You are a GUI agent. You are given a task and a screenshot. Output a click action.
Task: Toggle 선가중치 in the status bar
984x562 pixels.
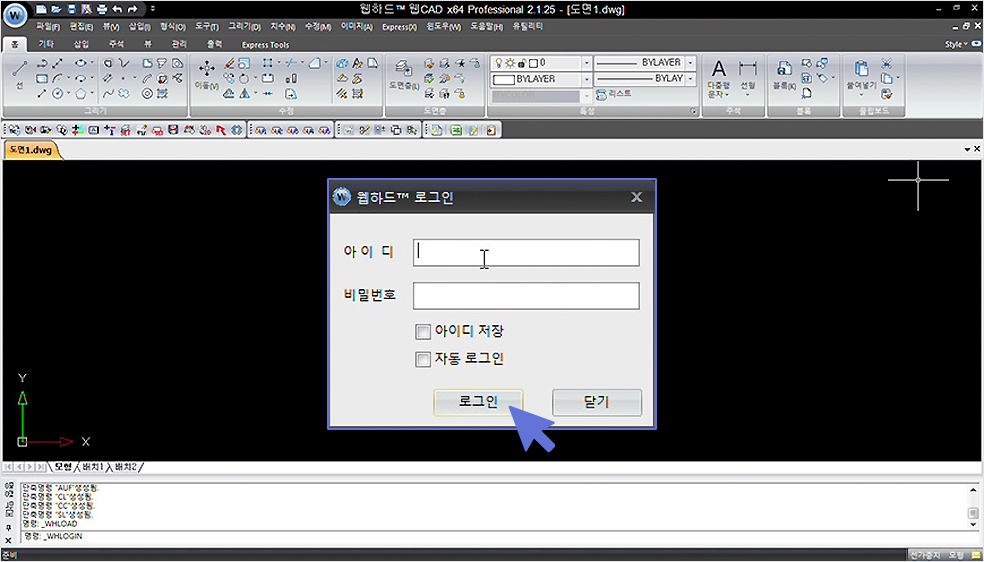(926, 556)
